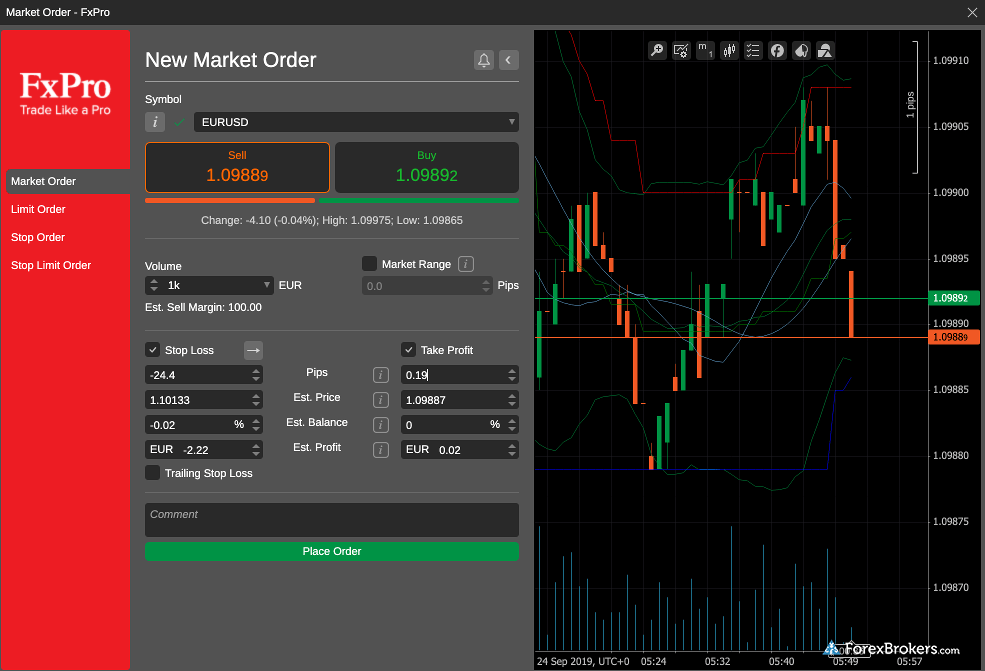This screenshot has width=985, height=671.
Task: Adjust the Stop Loss EUR -2.22 stepper
Action: pos(256,450)
